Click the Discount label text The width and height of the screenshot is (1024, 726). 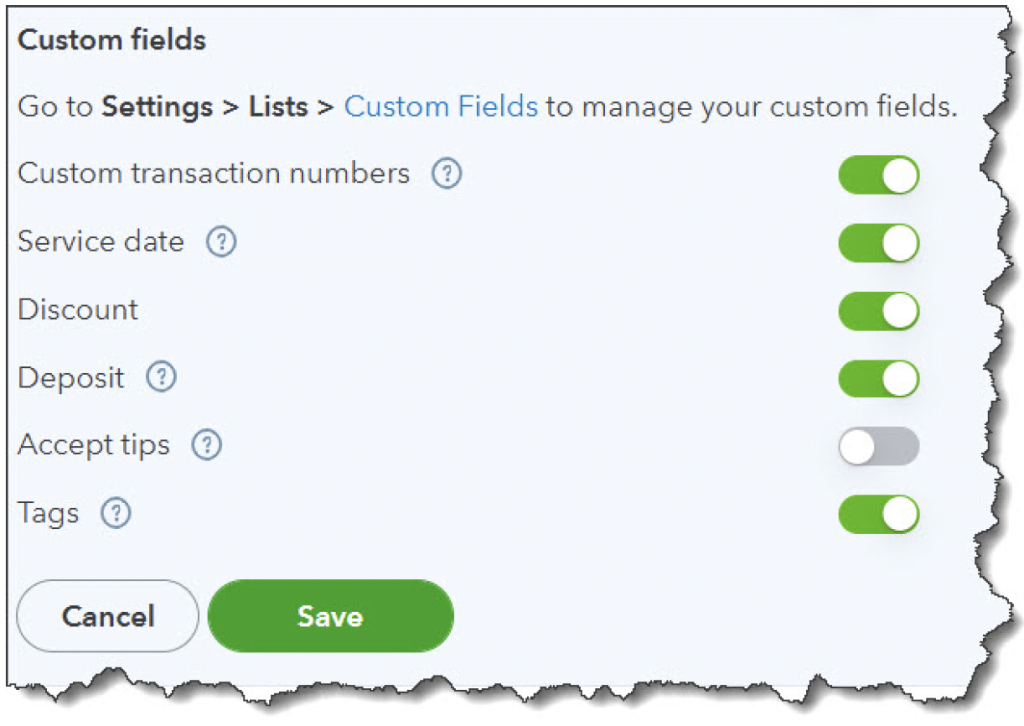[78, 310]
